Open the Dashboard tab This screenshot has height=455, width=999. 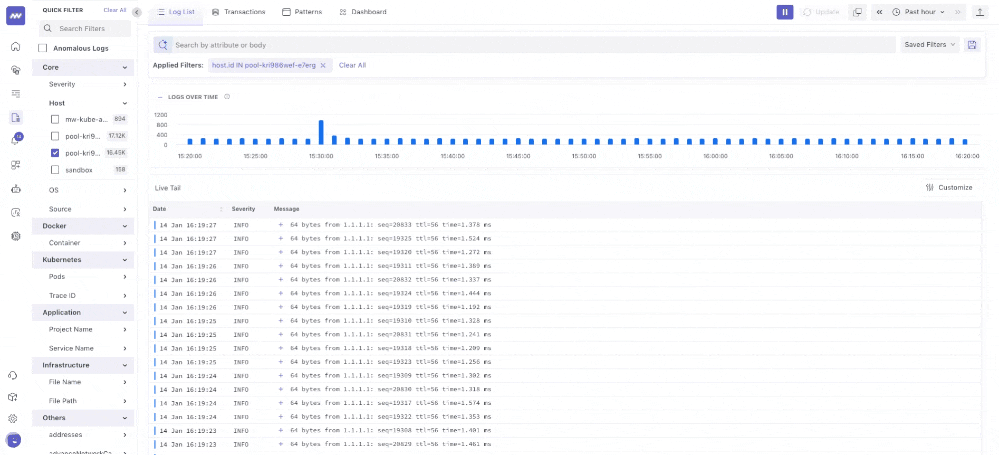[x=363, y=12]
